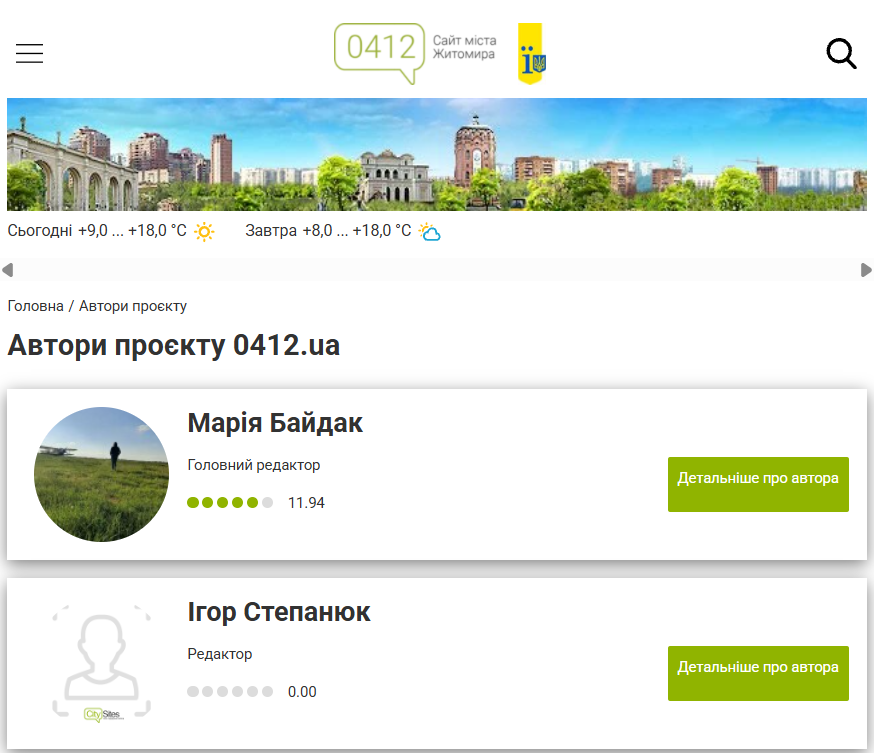Follow the Головна breadcrumb link
874x753 pixels.
[x=36, y=306]
